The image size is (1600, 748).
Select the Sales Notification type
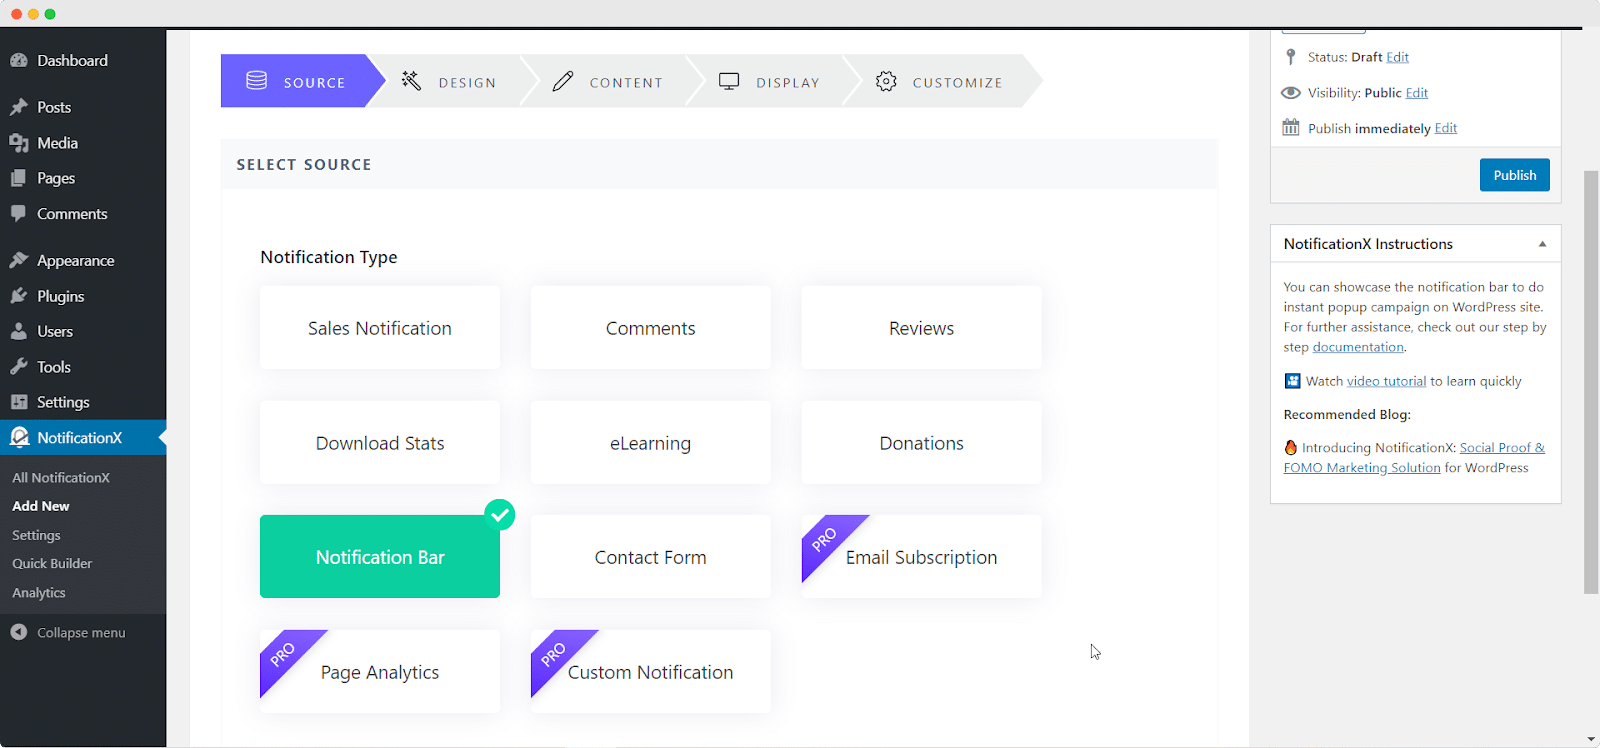click(x=380, y=328)
